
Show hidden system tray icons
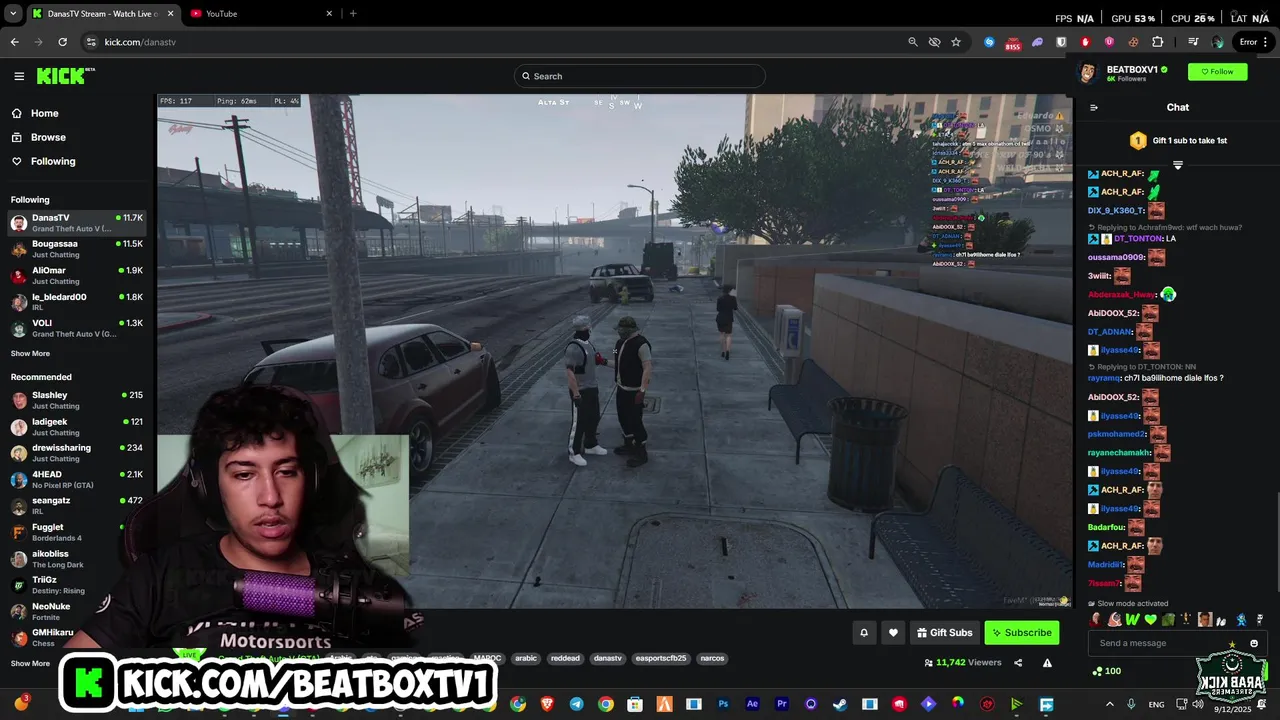1109,704
